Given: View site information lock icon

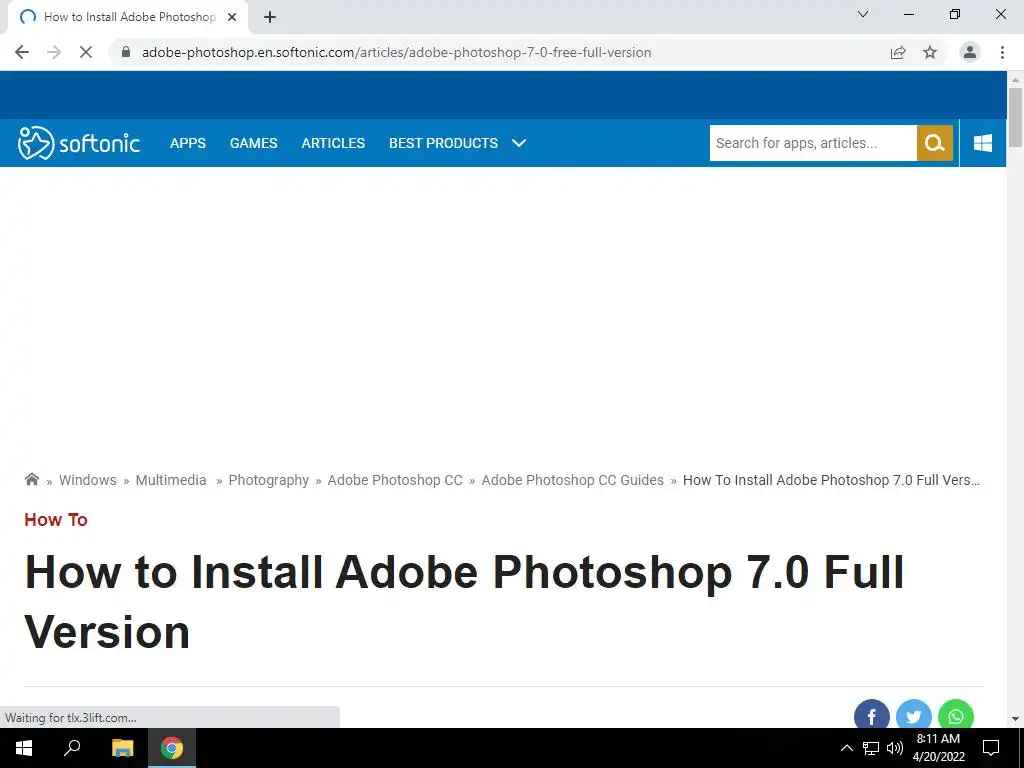Looking at the screenshot, I should coord(126,52).
